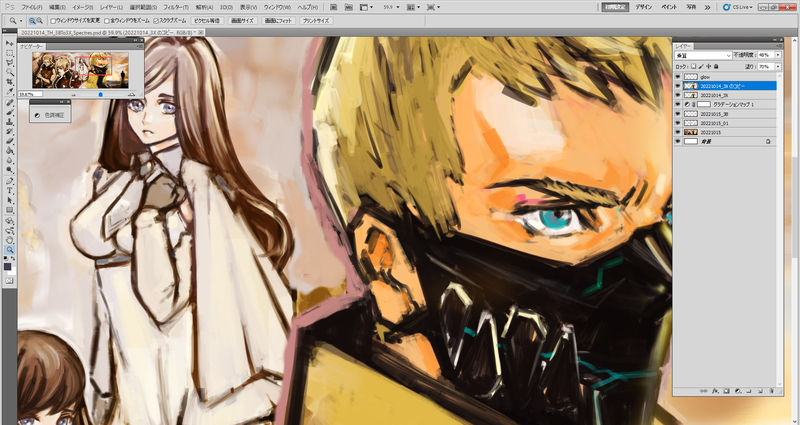Select the Move tool
Viewport: 800px width, 425px height.
(x=10, y=43)
